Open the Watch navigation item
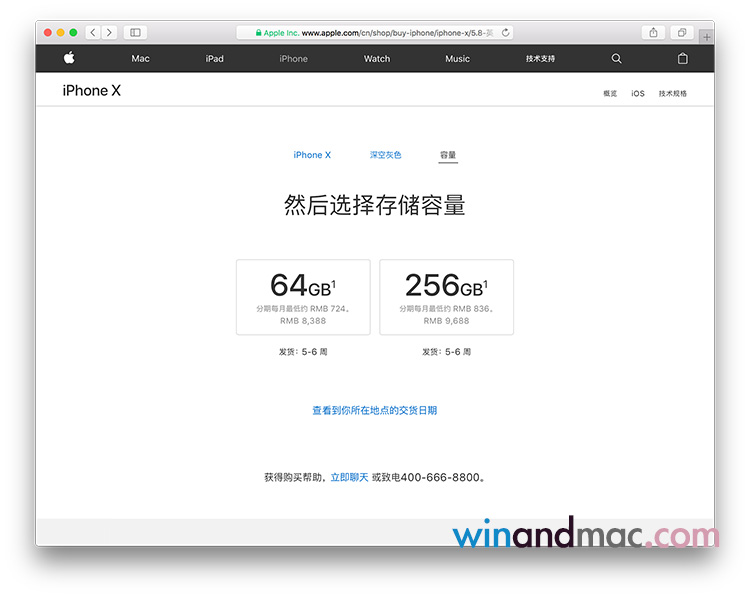Viewport: 750px width, 597px height. pyautogui.click(x=377, y=59)
